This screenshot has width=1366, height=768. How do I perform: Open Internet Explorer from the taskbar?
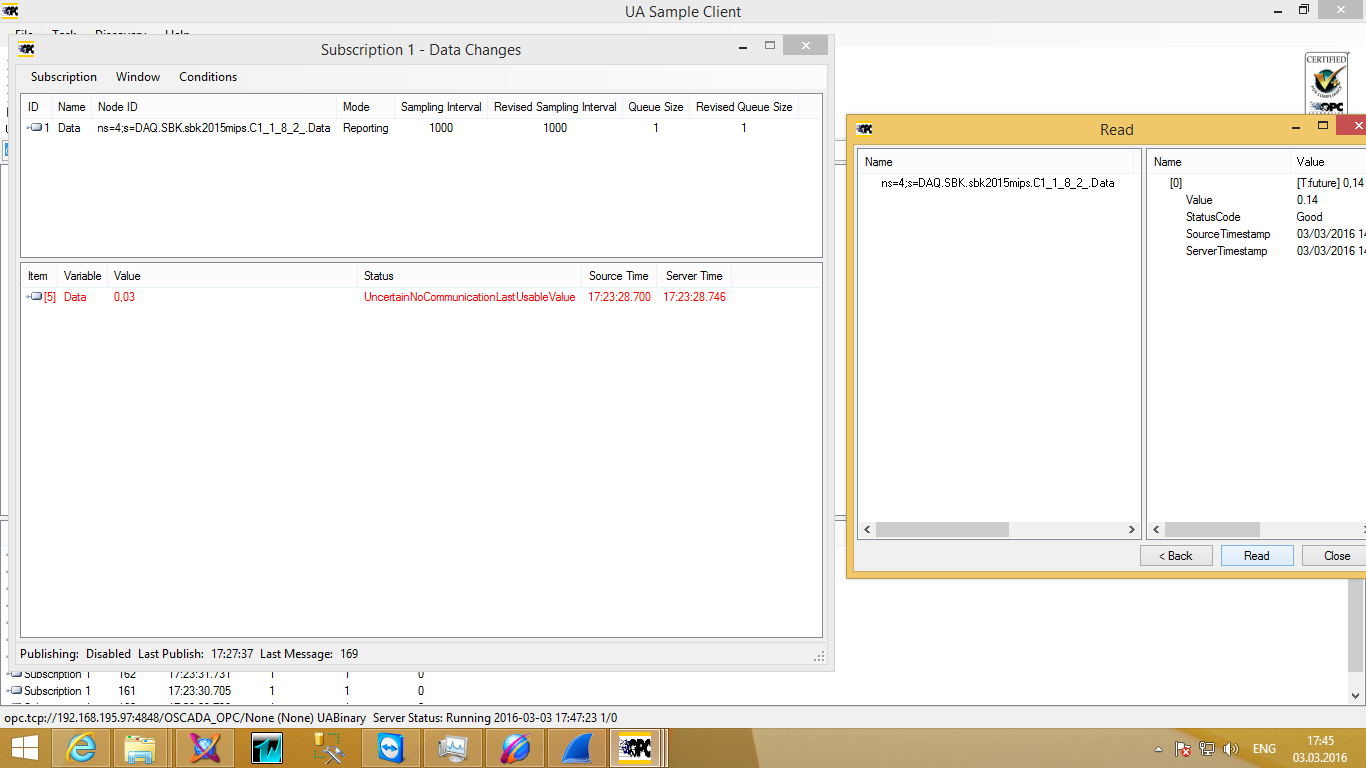point(81,748)
